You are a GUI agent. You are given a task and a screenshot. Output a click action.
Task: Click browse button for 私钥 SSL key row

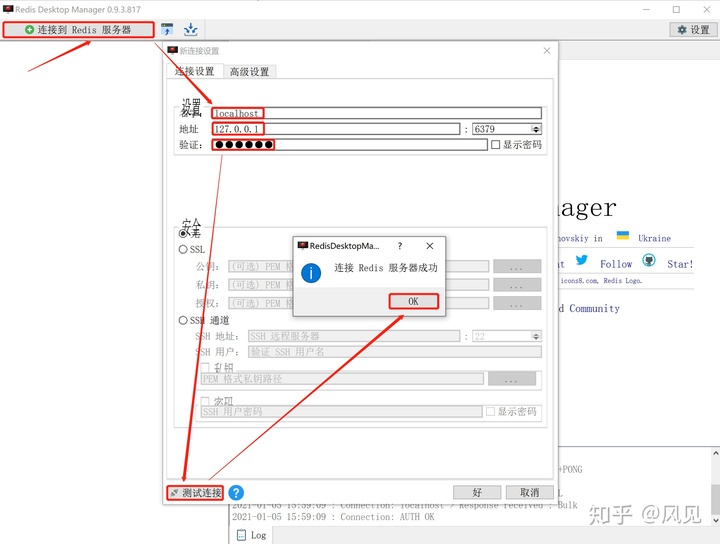tap(517, 285)
